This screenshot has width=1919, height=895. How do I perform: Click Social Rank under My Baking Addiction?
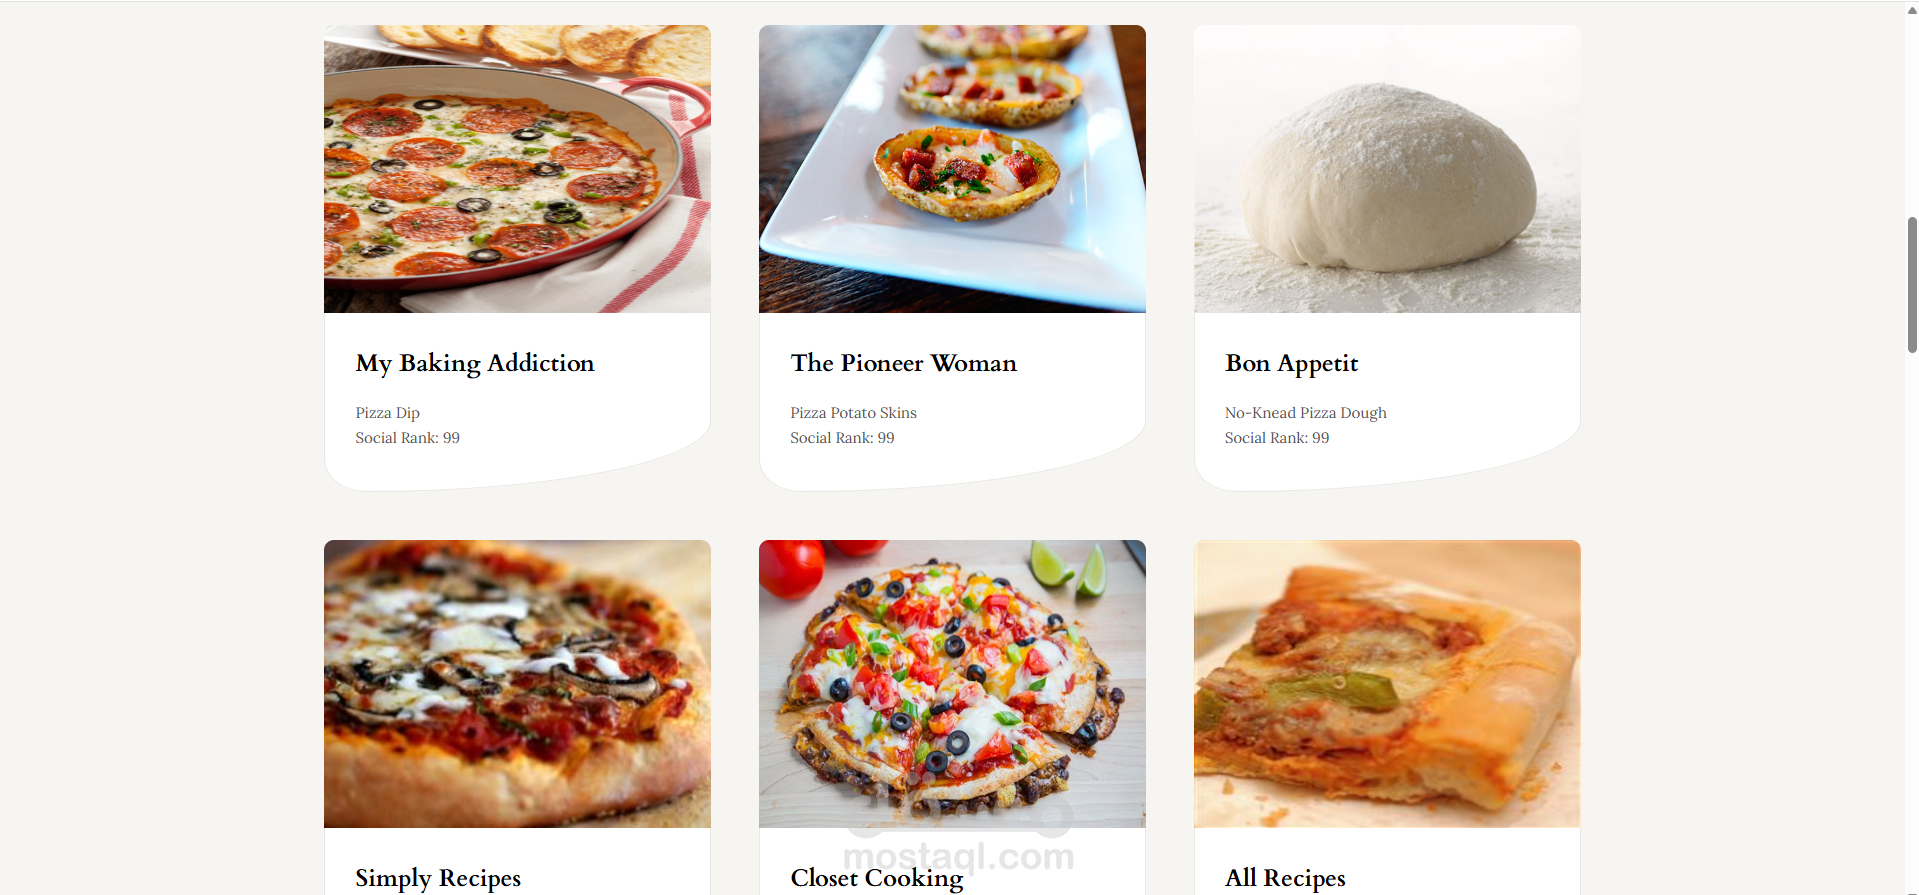coord(407,438)
